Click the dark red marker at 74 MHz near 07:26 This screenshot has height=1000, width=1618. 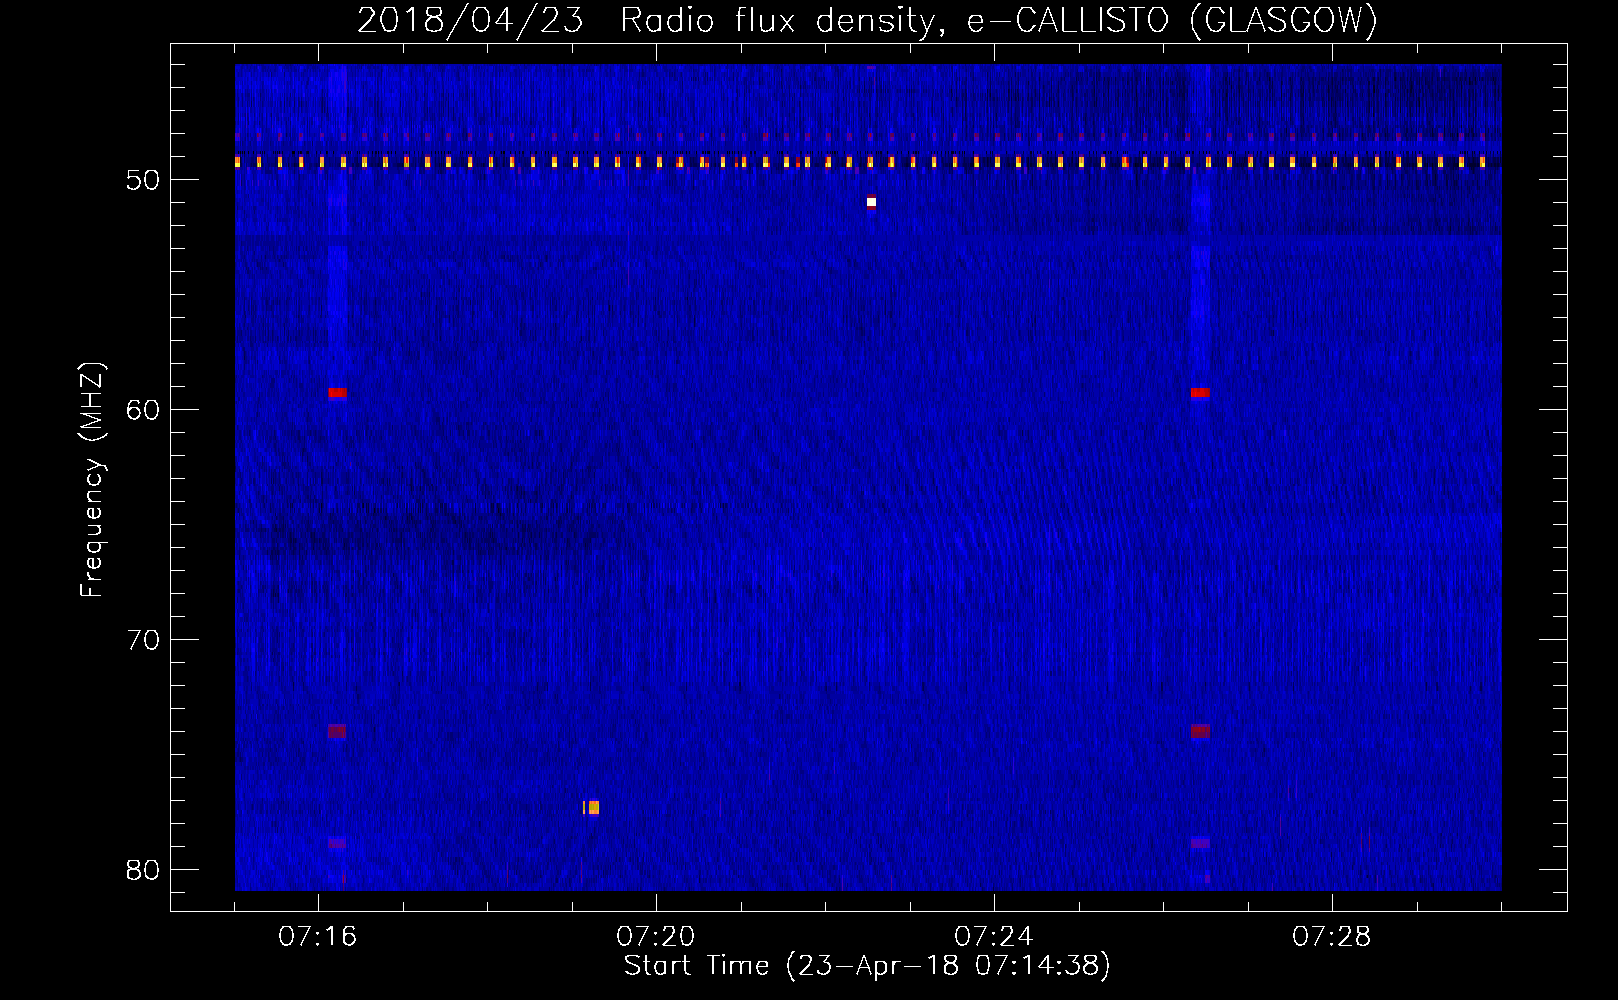(x=1200, y=731)
